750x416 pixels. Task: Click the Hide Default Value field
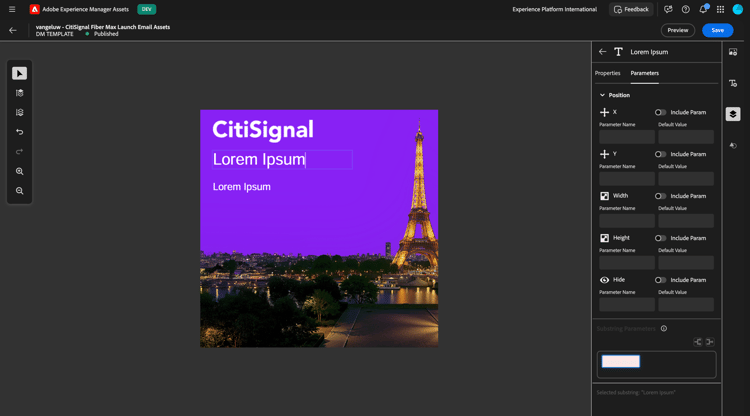pos(686,305)
